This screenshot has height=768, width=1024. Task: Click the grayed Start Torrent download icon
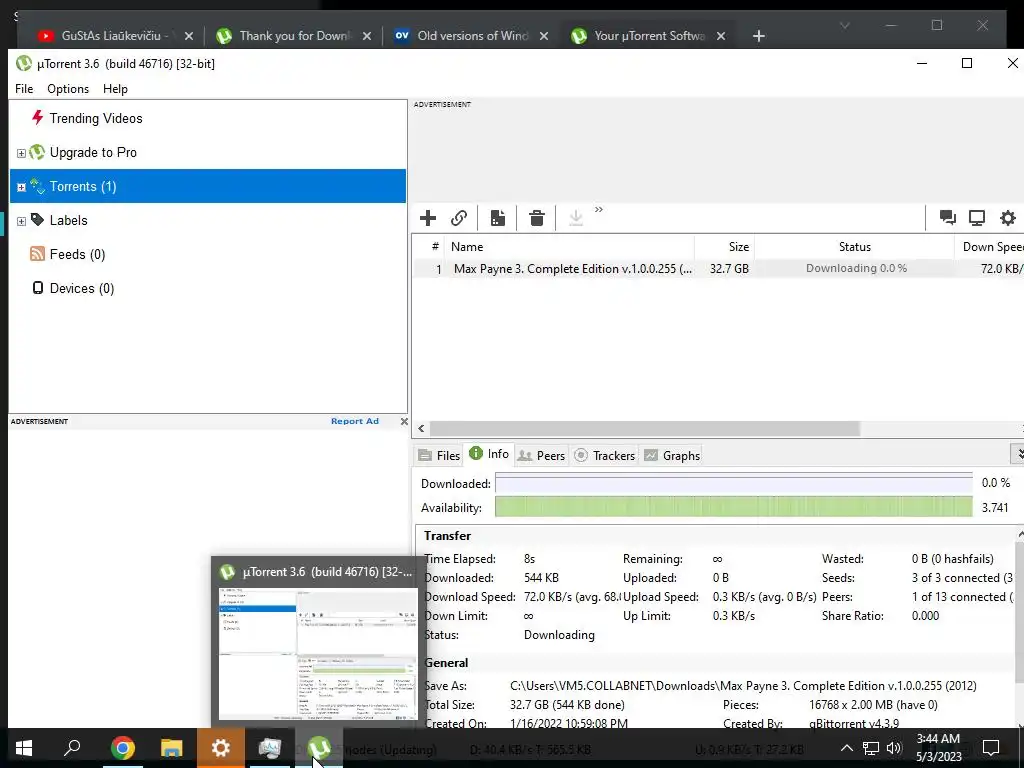tap(575, 217)
